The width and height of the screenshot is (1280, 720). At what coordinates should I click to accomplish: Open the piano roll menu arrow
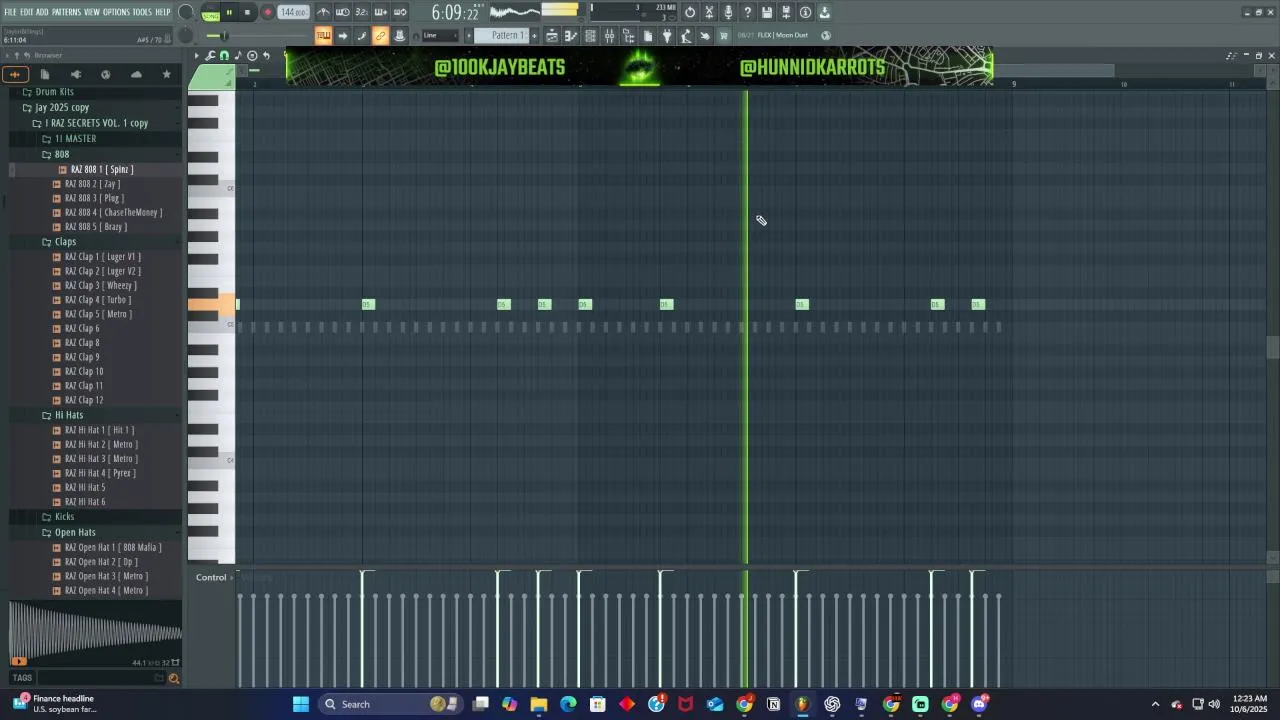pyautogui.click(x=197, y=56)
